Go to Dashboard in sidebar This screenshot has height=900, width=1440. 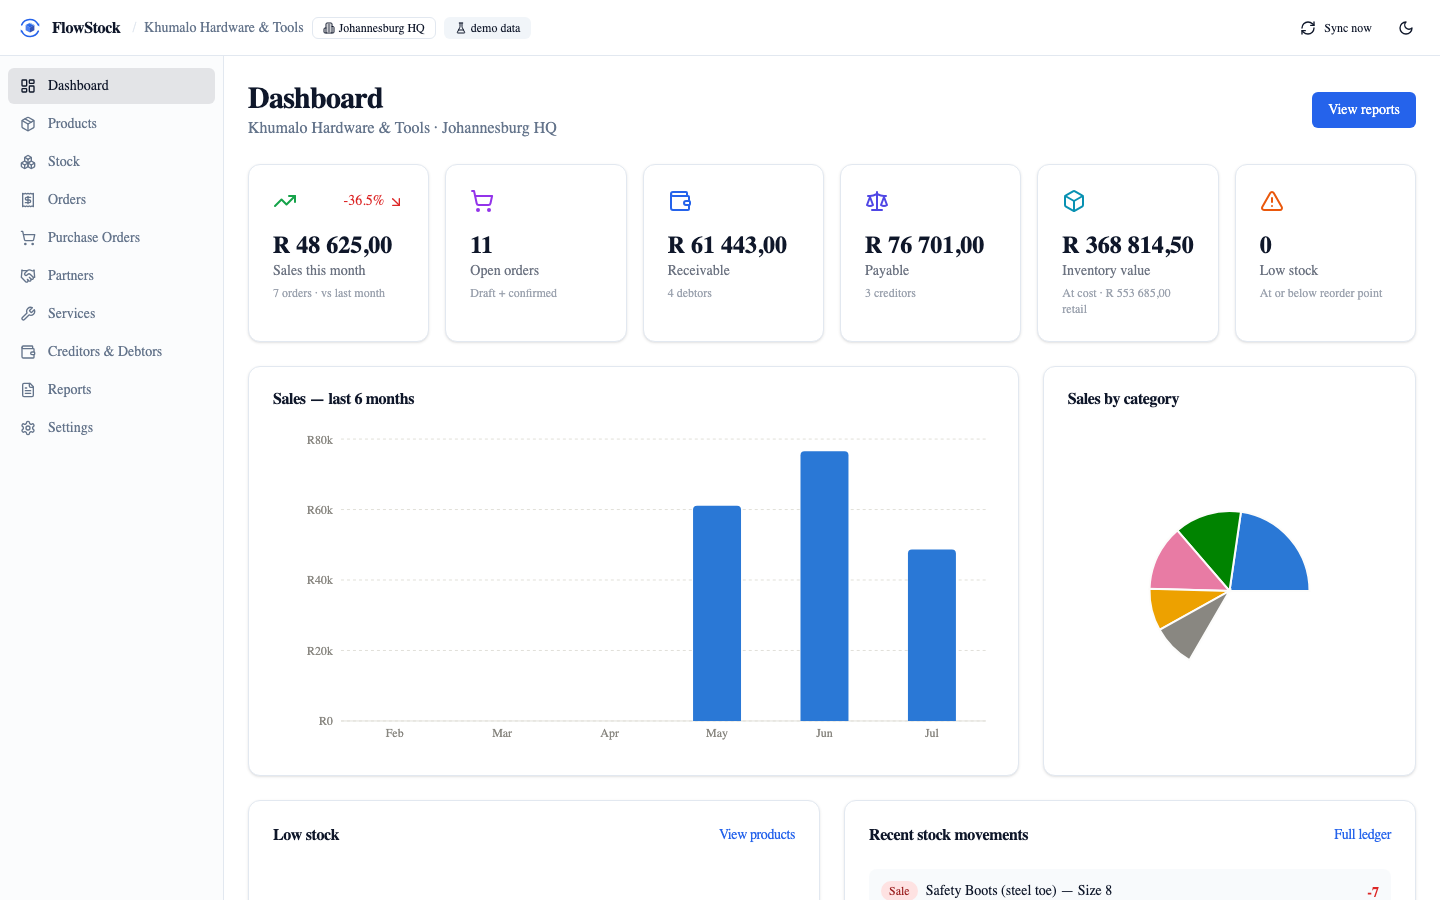pos(111,86)
